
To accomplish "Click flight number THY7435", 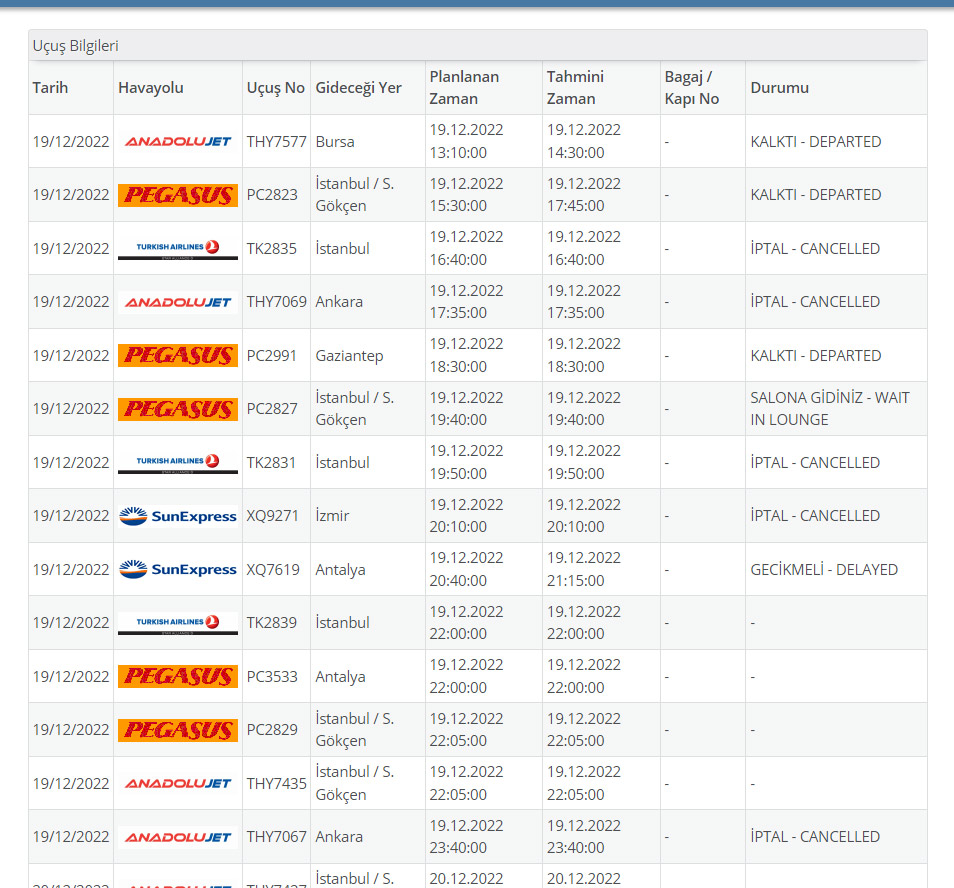I will (276, 784).
